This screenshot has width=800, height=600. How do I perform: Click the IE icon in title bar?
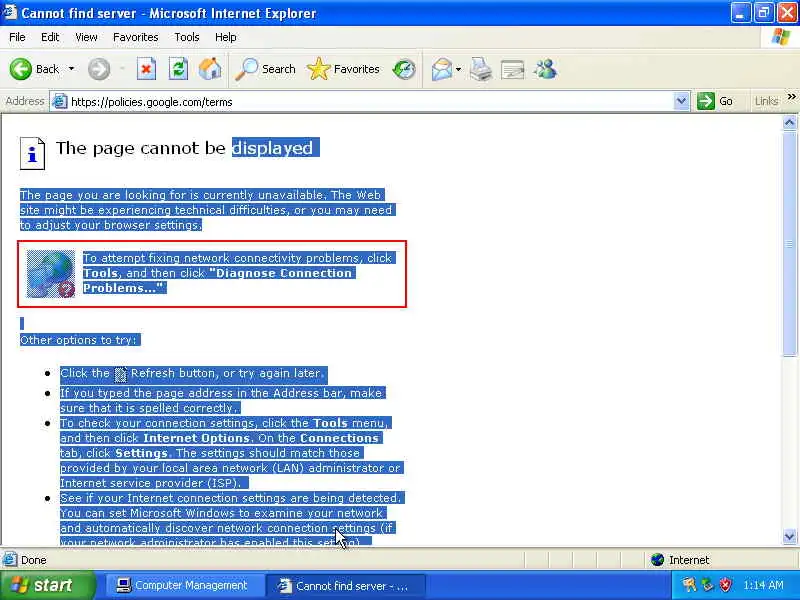pyautogui.click(x=10, y=12)
